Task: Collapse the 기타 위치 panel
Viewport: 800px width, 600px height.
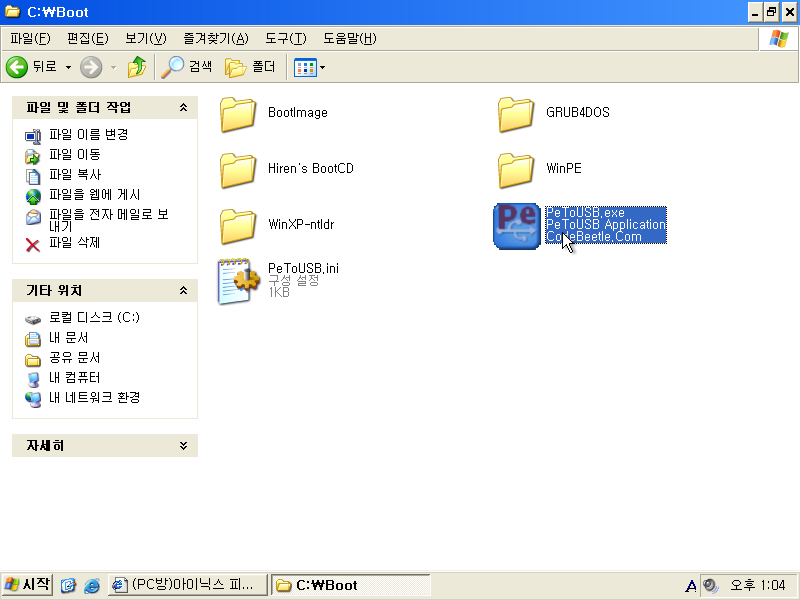Action: pos(183,290)
